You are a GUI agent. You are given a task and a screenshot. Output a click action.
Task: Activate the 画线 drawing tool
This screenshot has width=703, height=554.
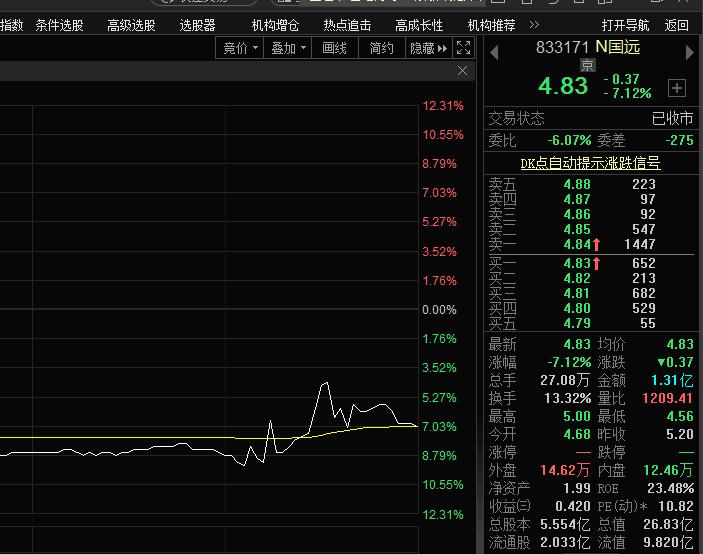coord(334,48)
